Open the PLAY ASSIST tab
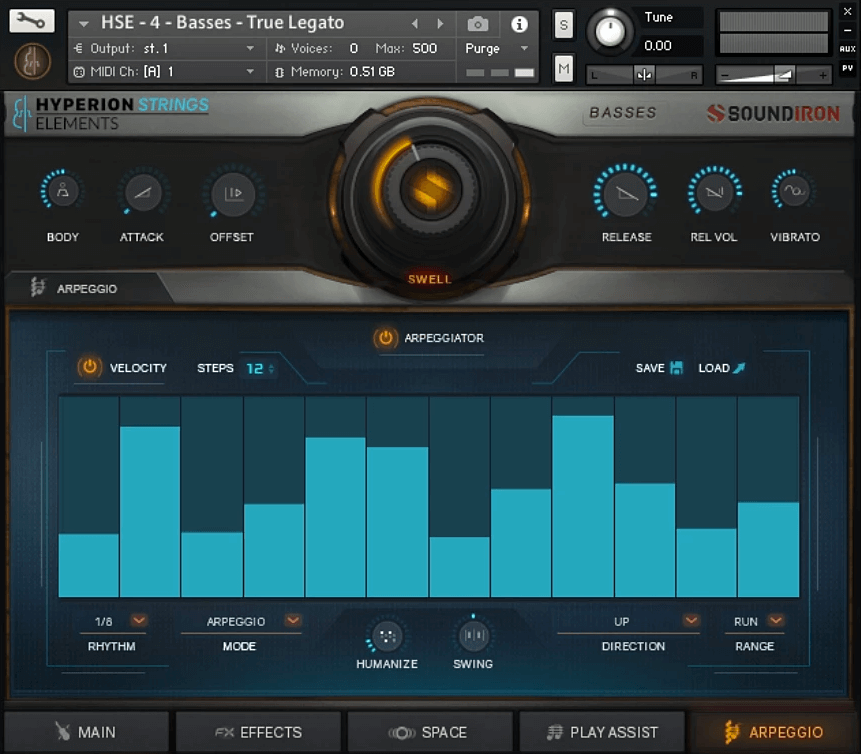861x754 pixels. pyautogui.click(x=602, y=732)
